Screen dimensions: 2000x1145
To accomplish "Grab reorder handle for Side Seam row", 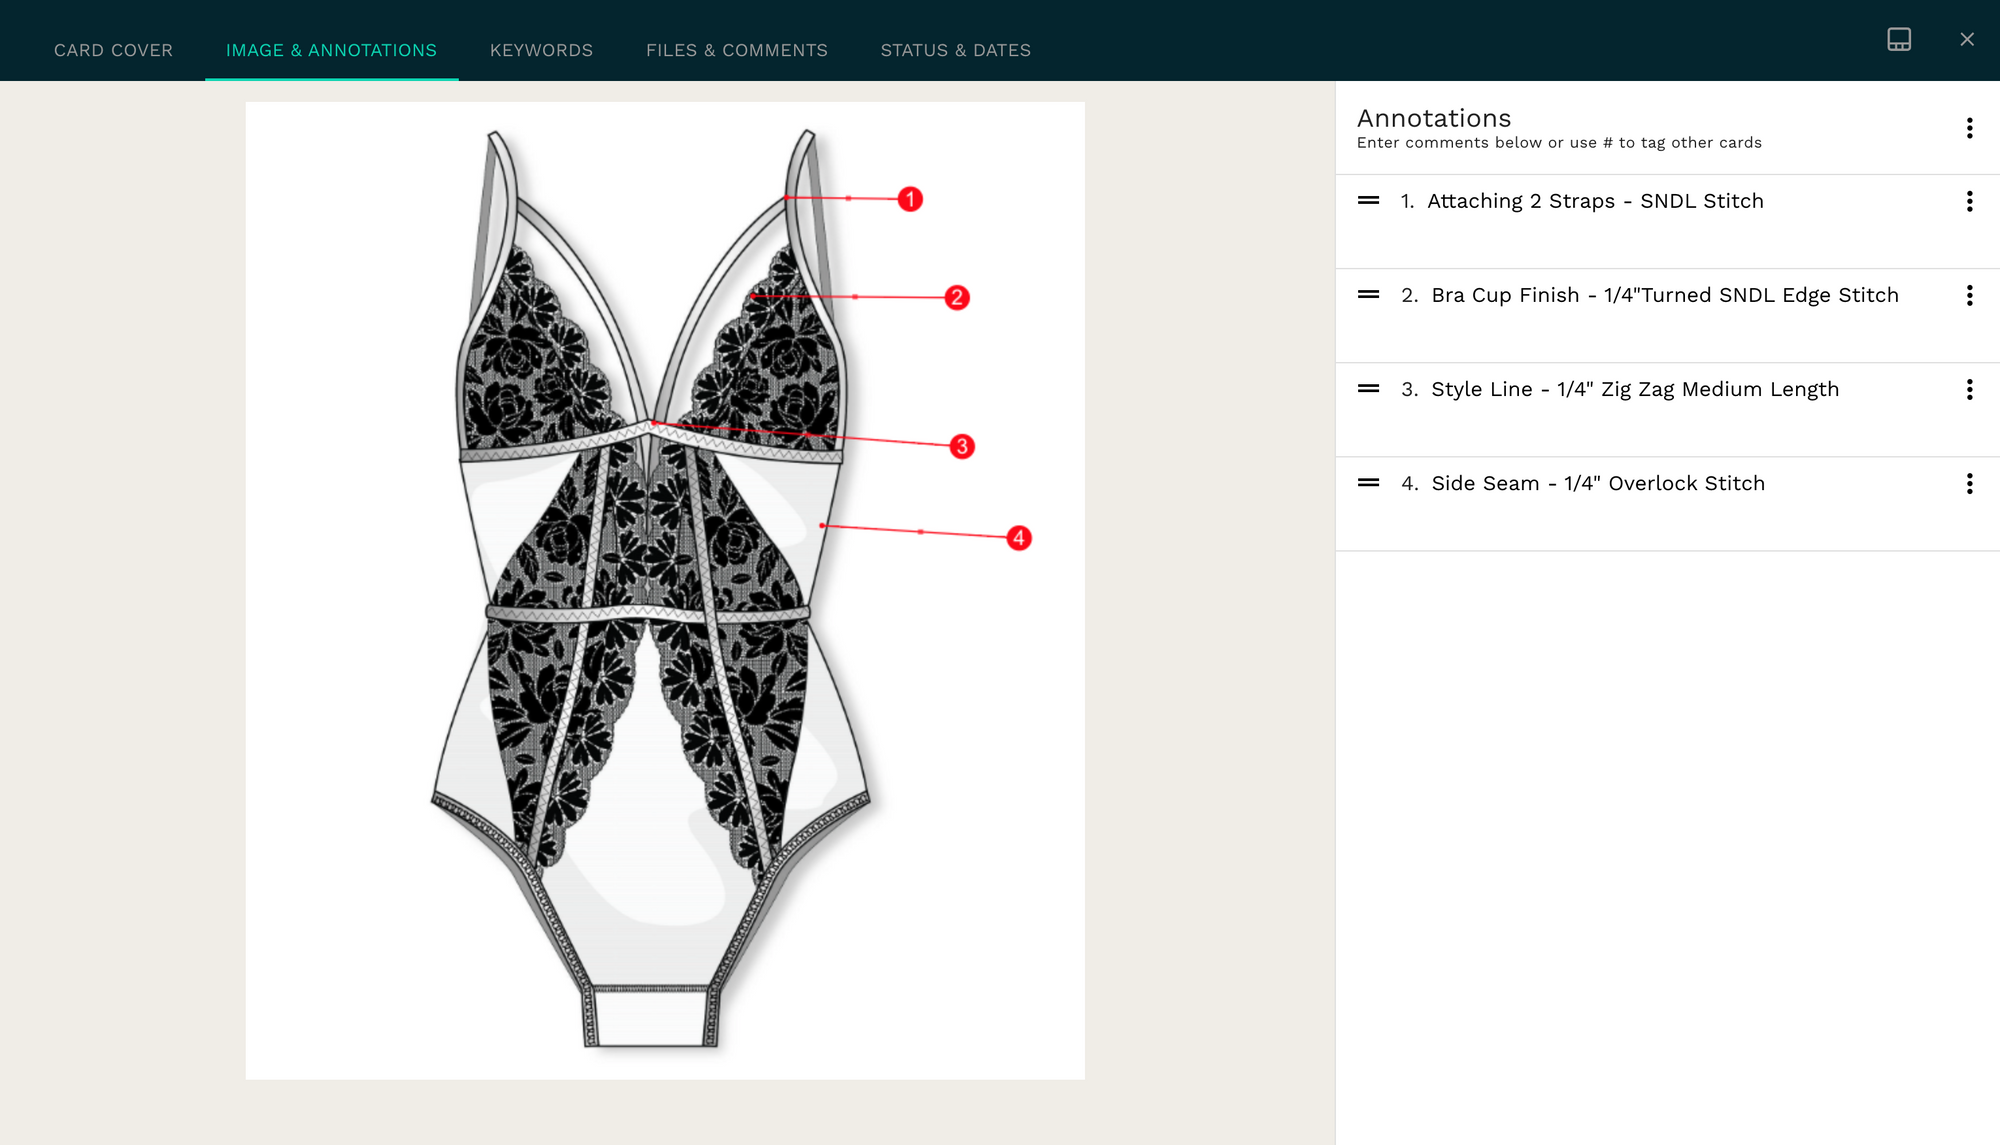I will [1368, 483].
